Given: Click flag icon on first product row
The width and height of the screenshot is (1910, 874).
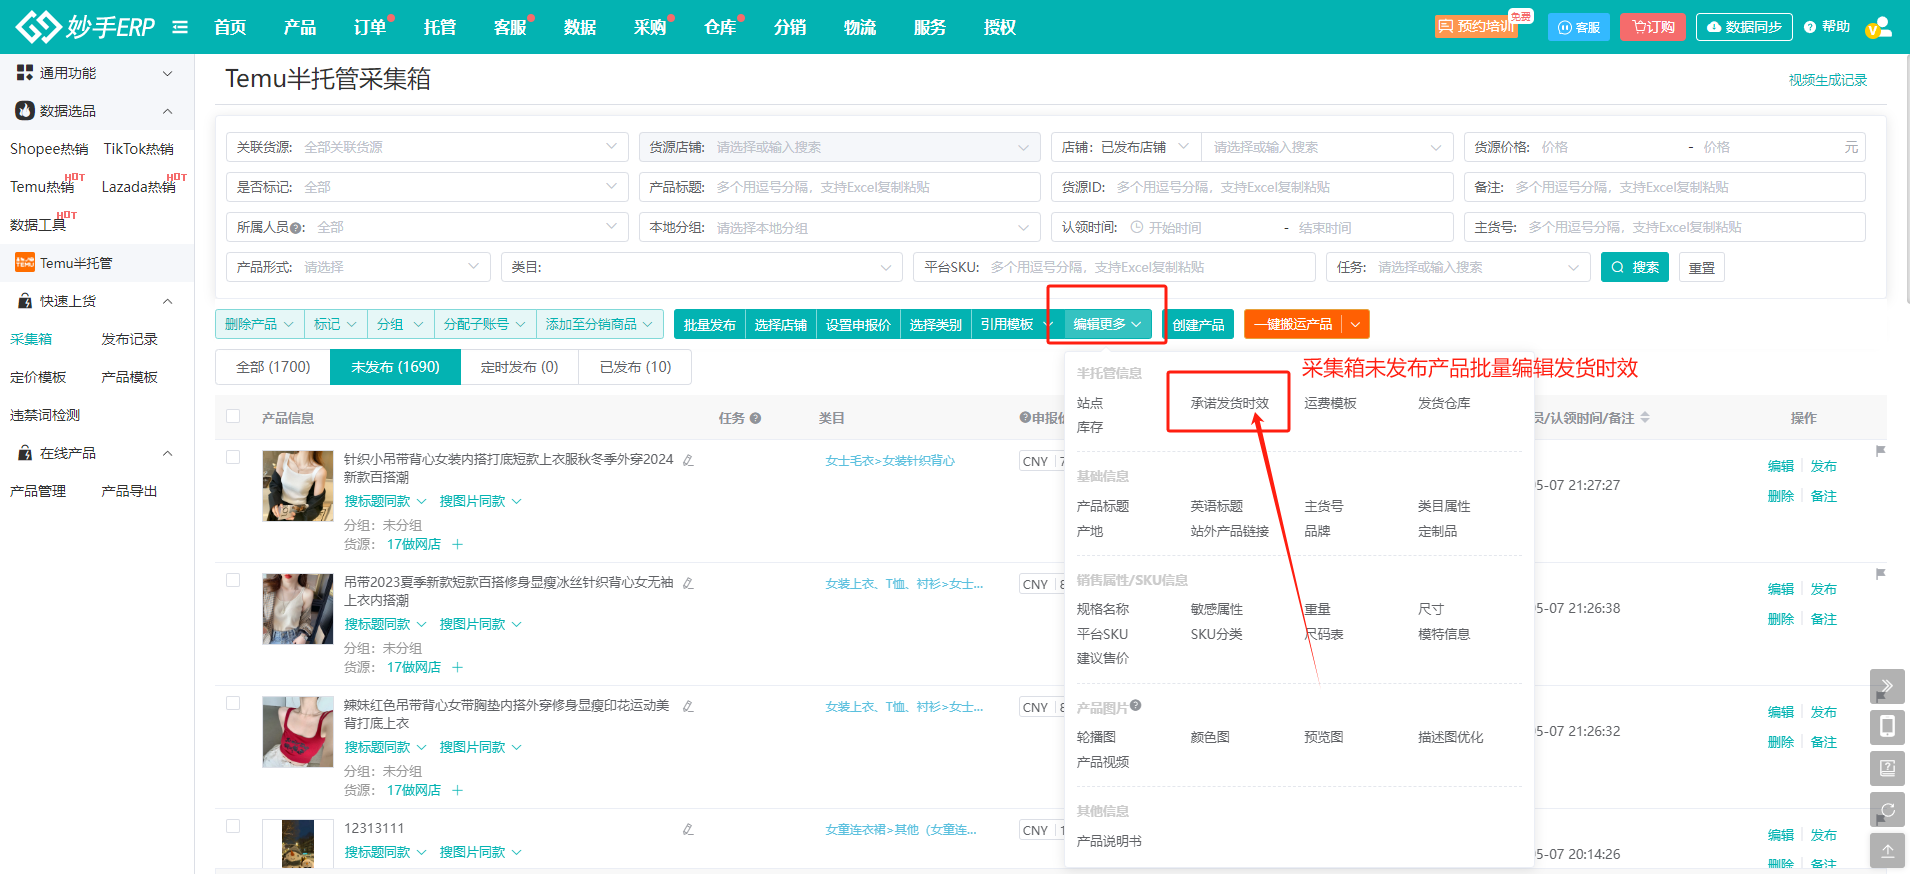Looking at the screenshot, I should tap(1880, 451).
